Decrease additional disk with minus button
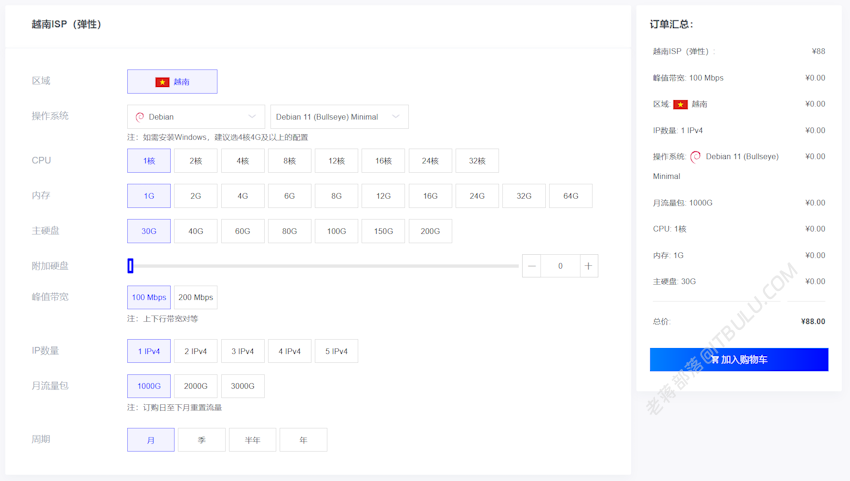This screenshot has width=850, height=481. tap(531, 266)
